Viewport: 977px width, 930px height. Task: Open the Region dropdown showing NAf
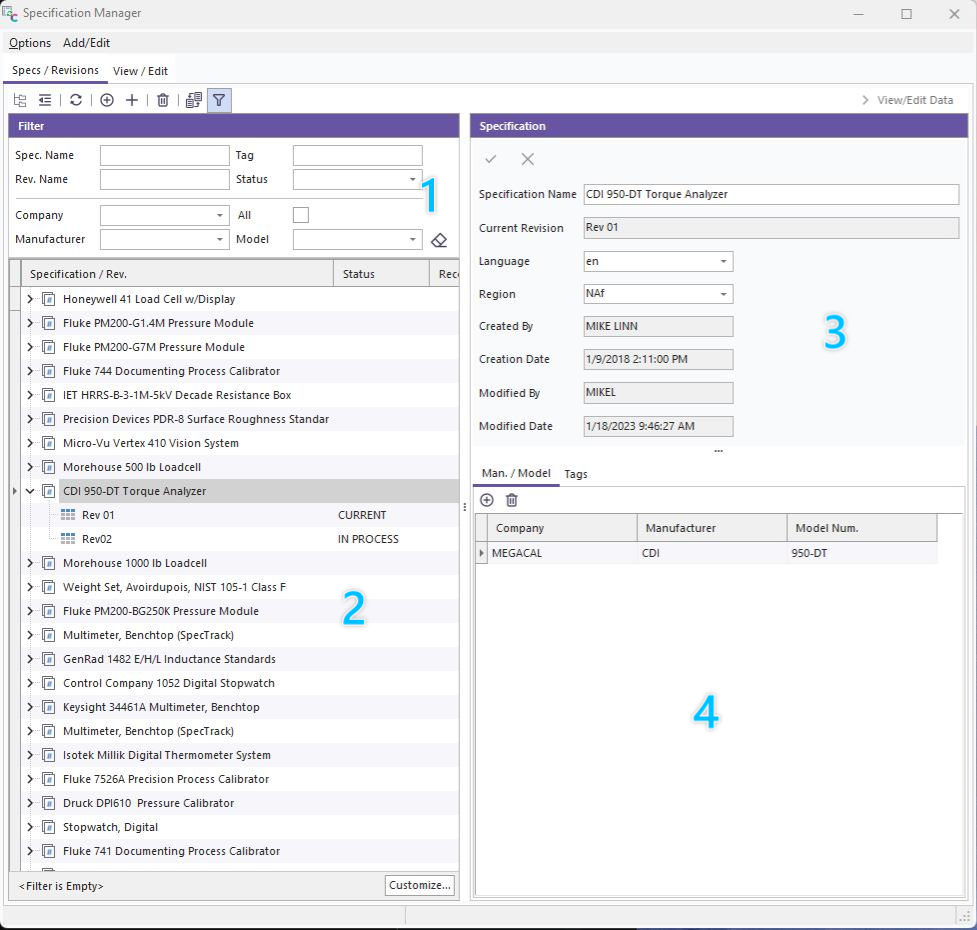[723, 294]
